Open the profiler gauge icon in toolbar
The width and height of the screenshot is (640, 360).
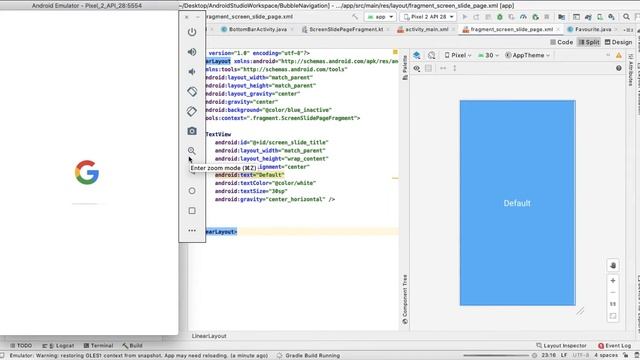click(523, 17)
